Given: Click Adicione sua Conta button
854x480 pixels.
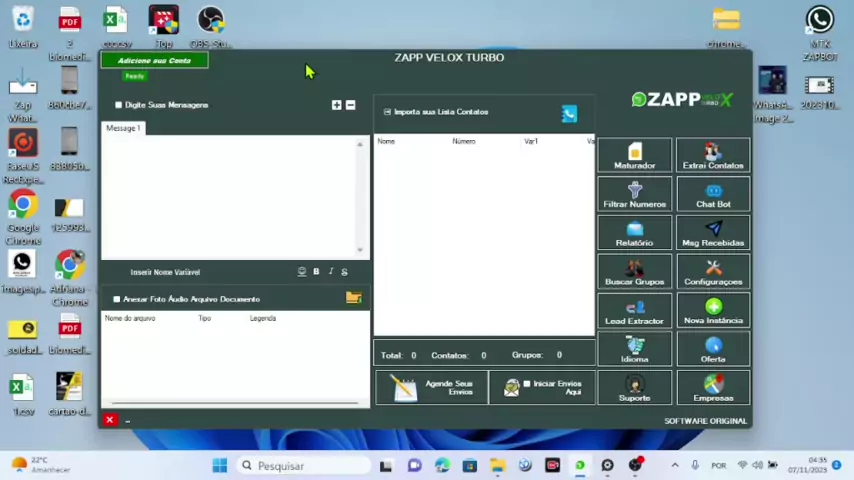Looking at the screenshot, I should point(154,61).
